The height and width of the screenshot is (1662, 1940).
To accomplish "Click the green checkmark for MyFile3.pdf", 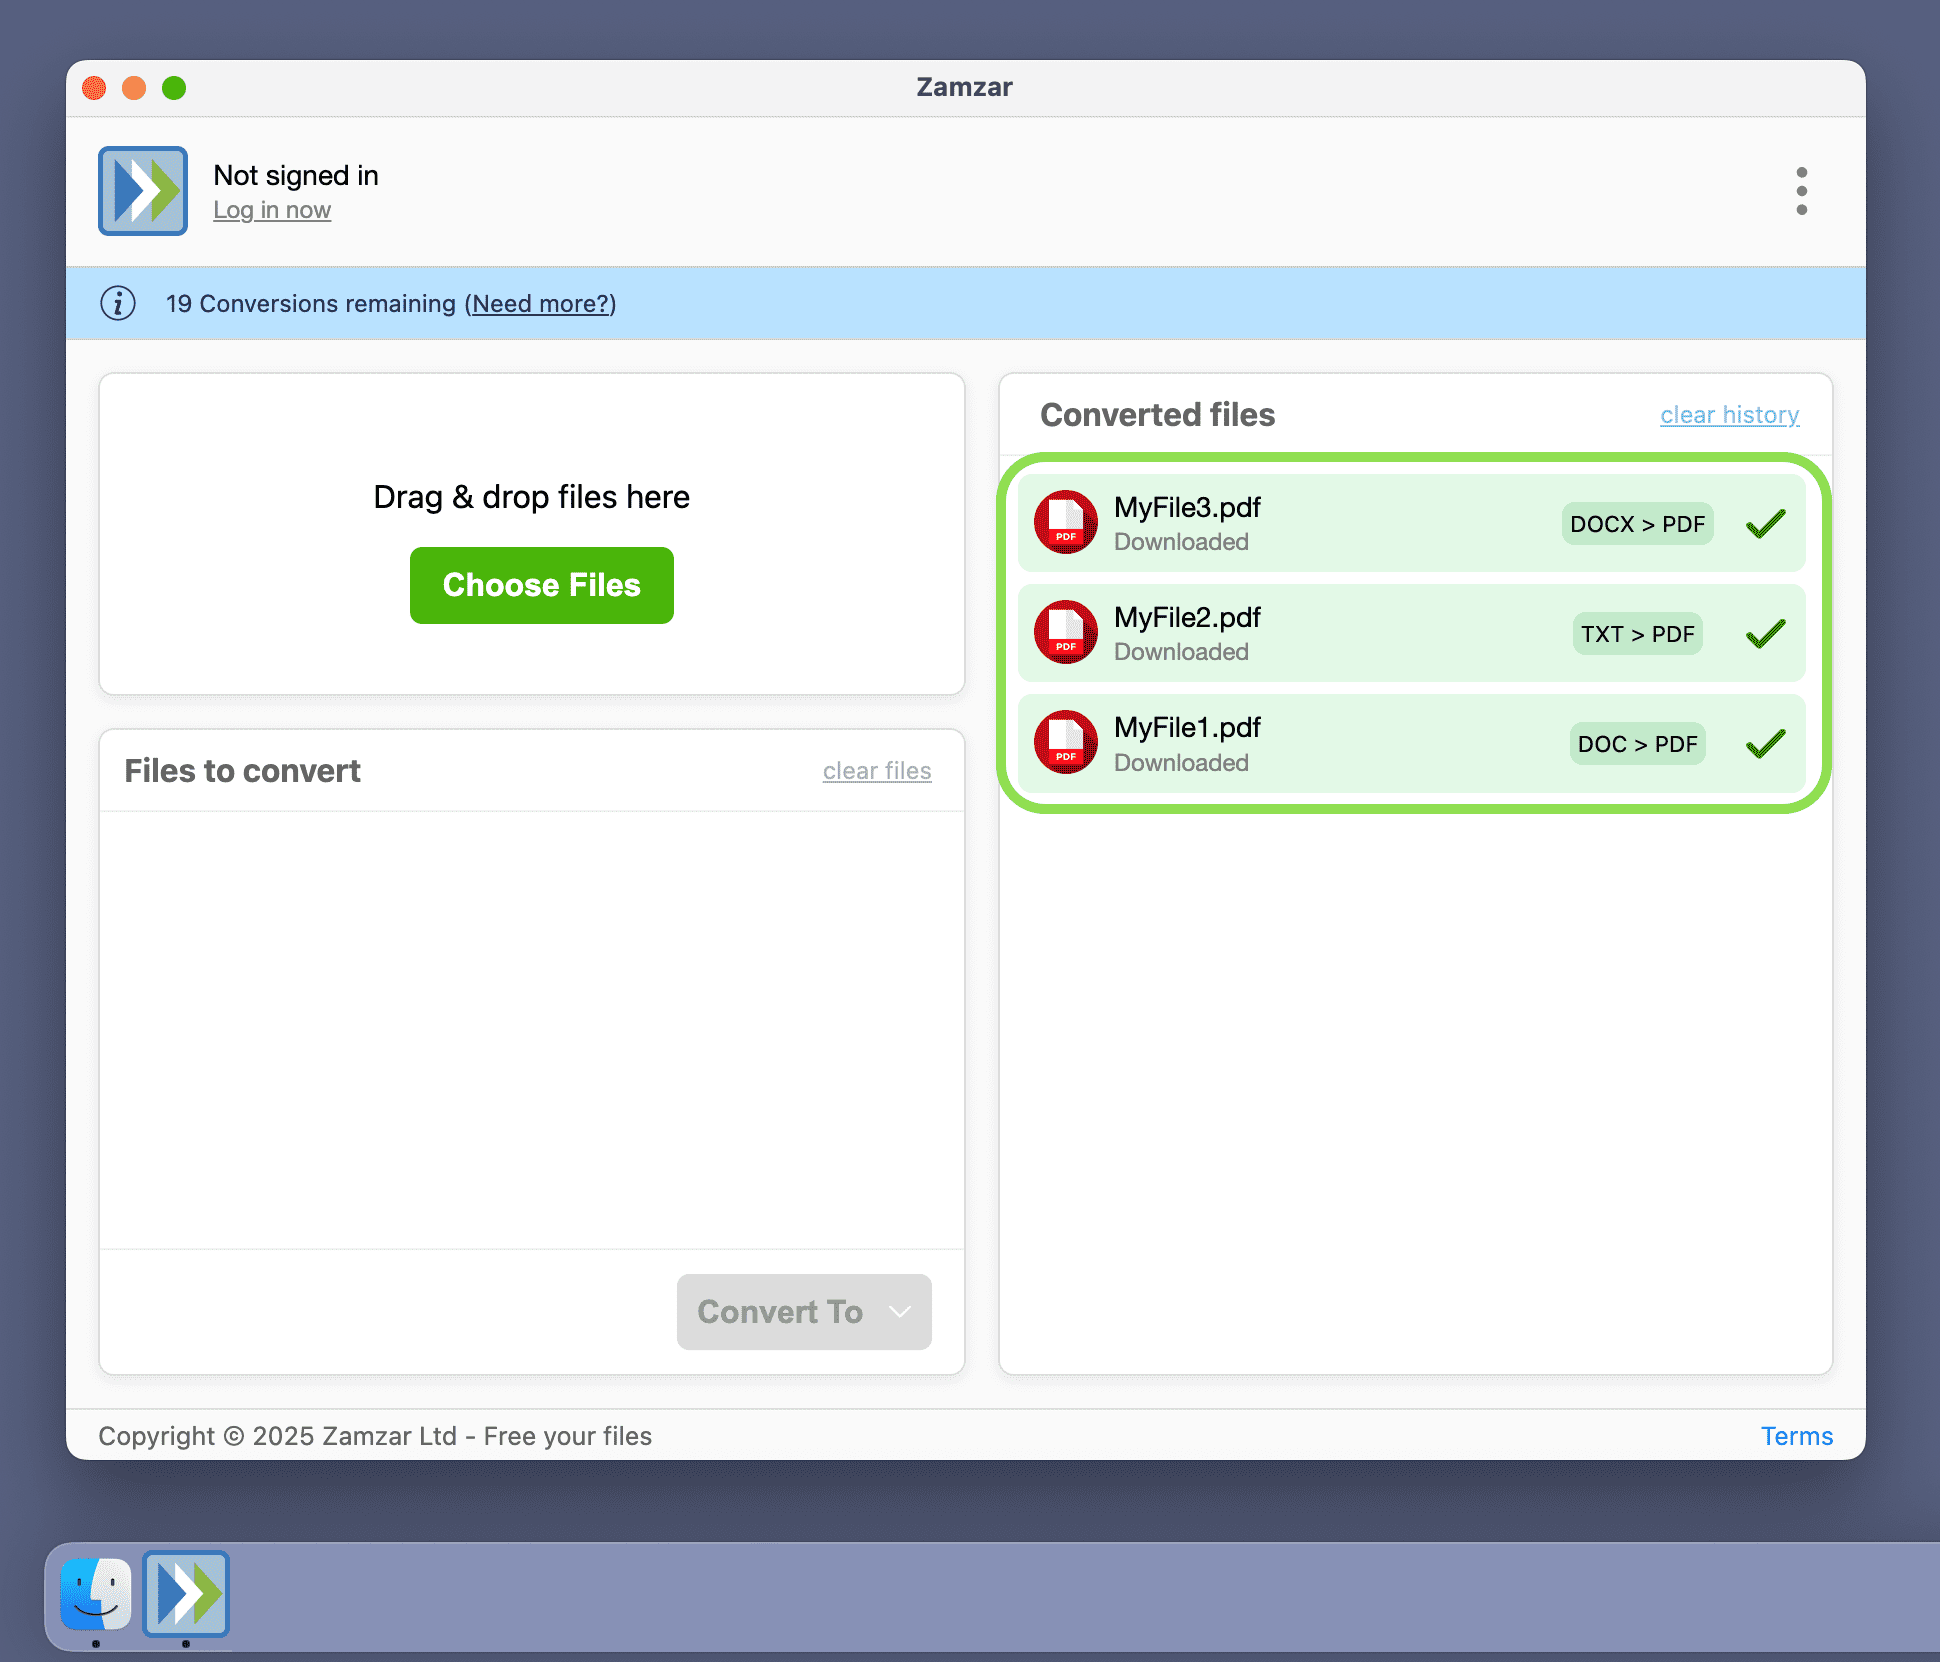I will coord(1765,522).
